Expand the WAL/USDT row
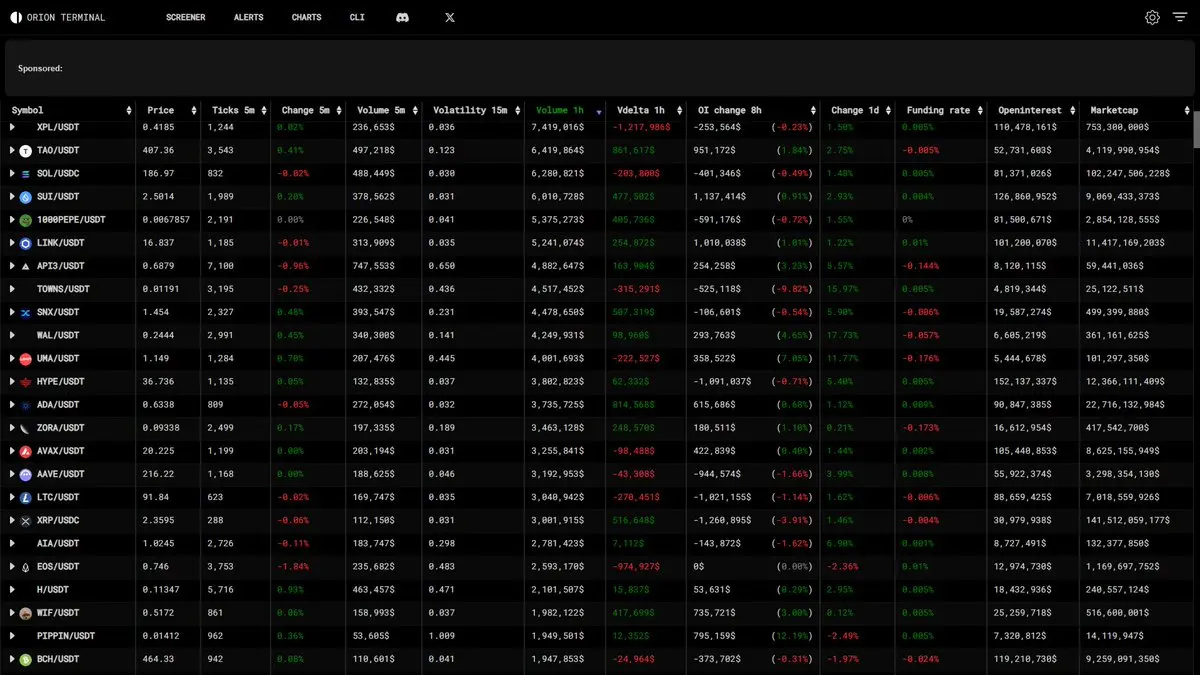 12,335
